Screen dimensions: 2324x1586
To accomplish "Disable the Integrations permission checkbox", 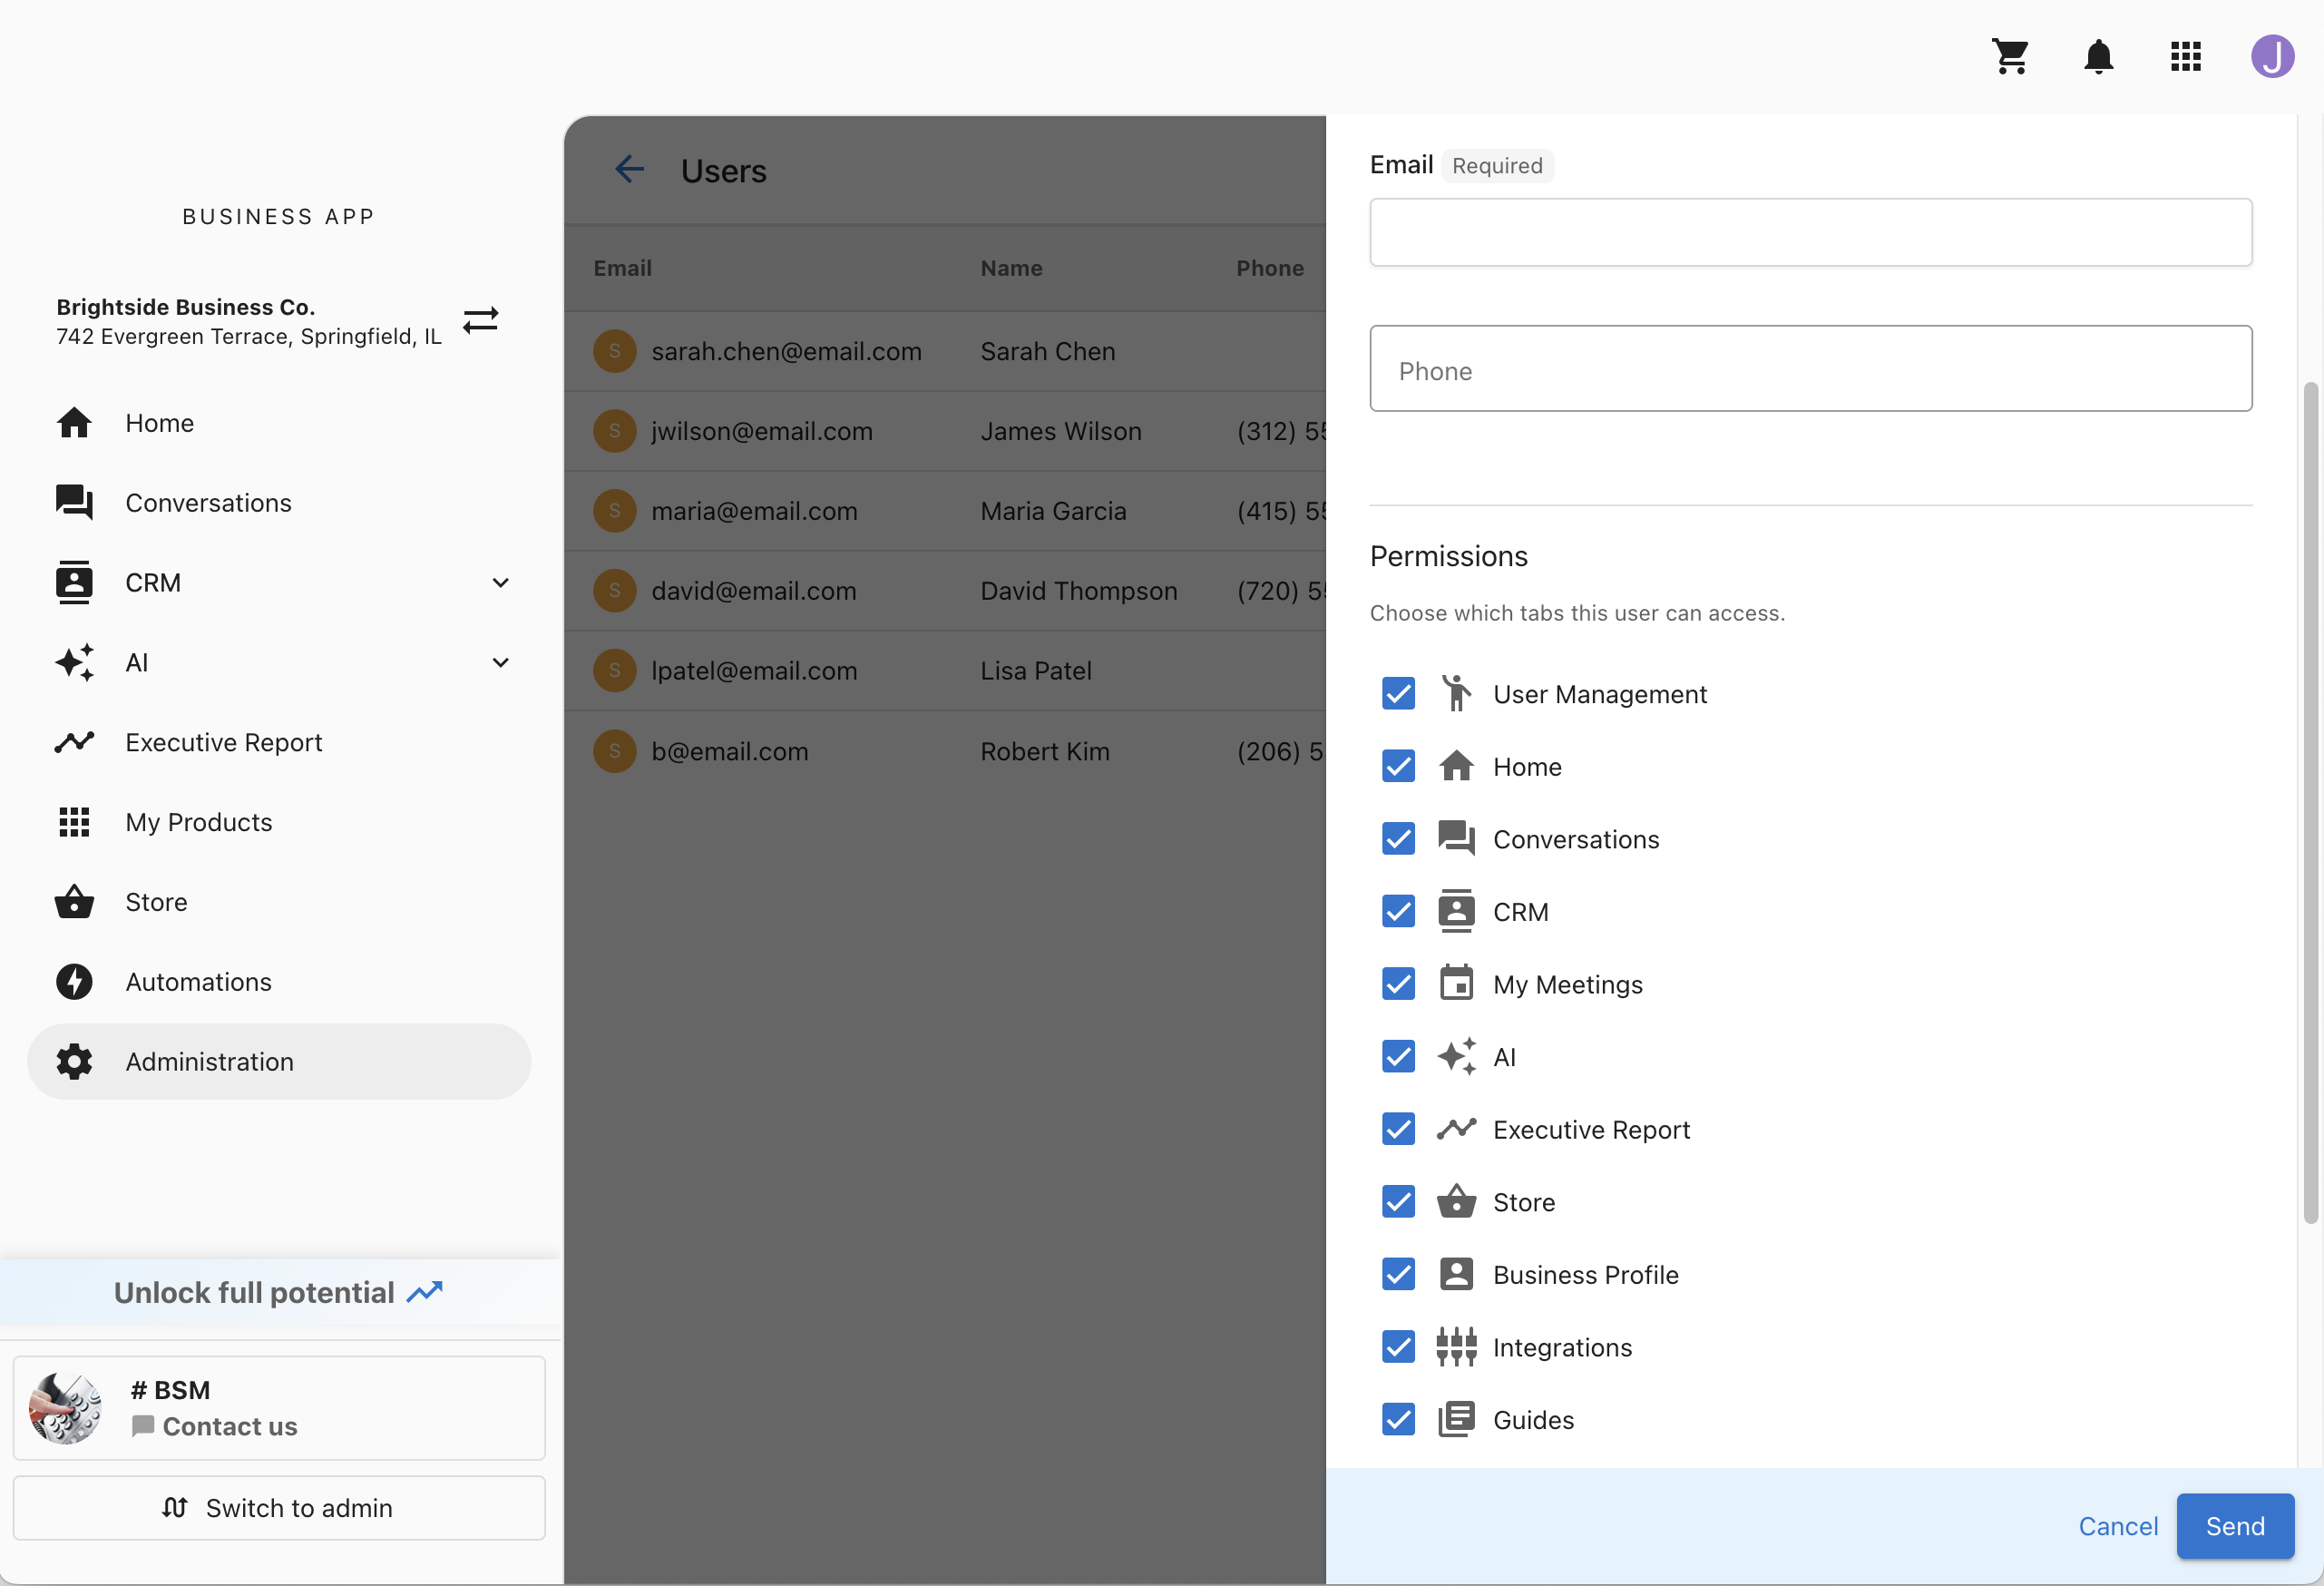I will pos(1397,1347).
